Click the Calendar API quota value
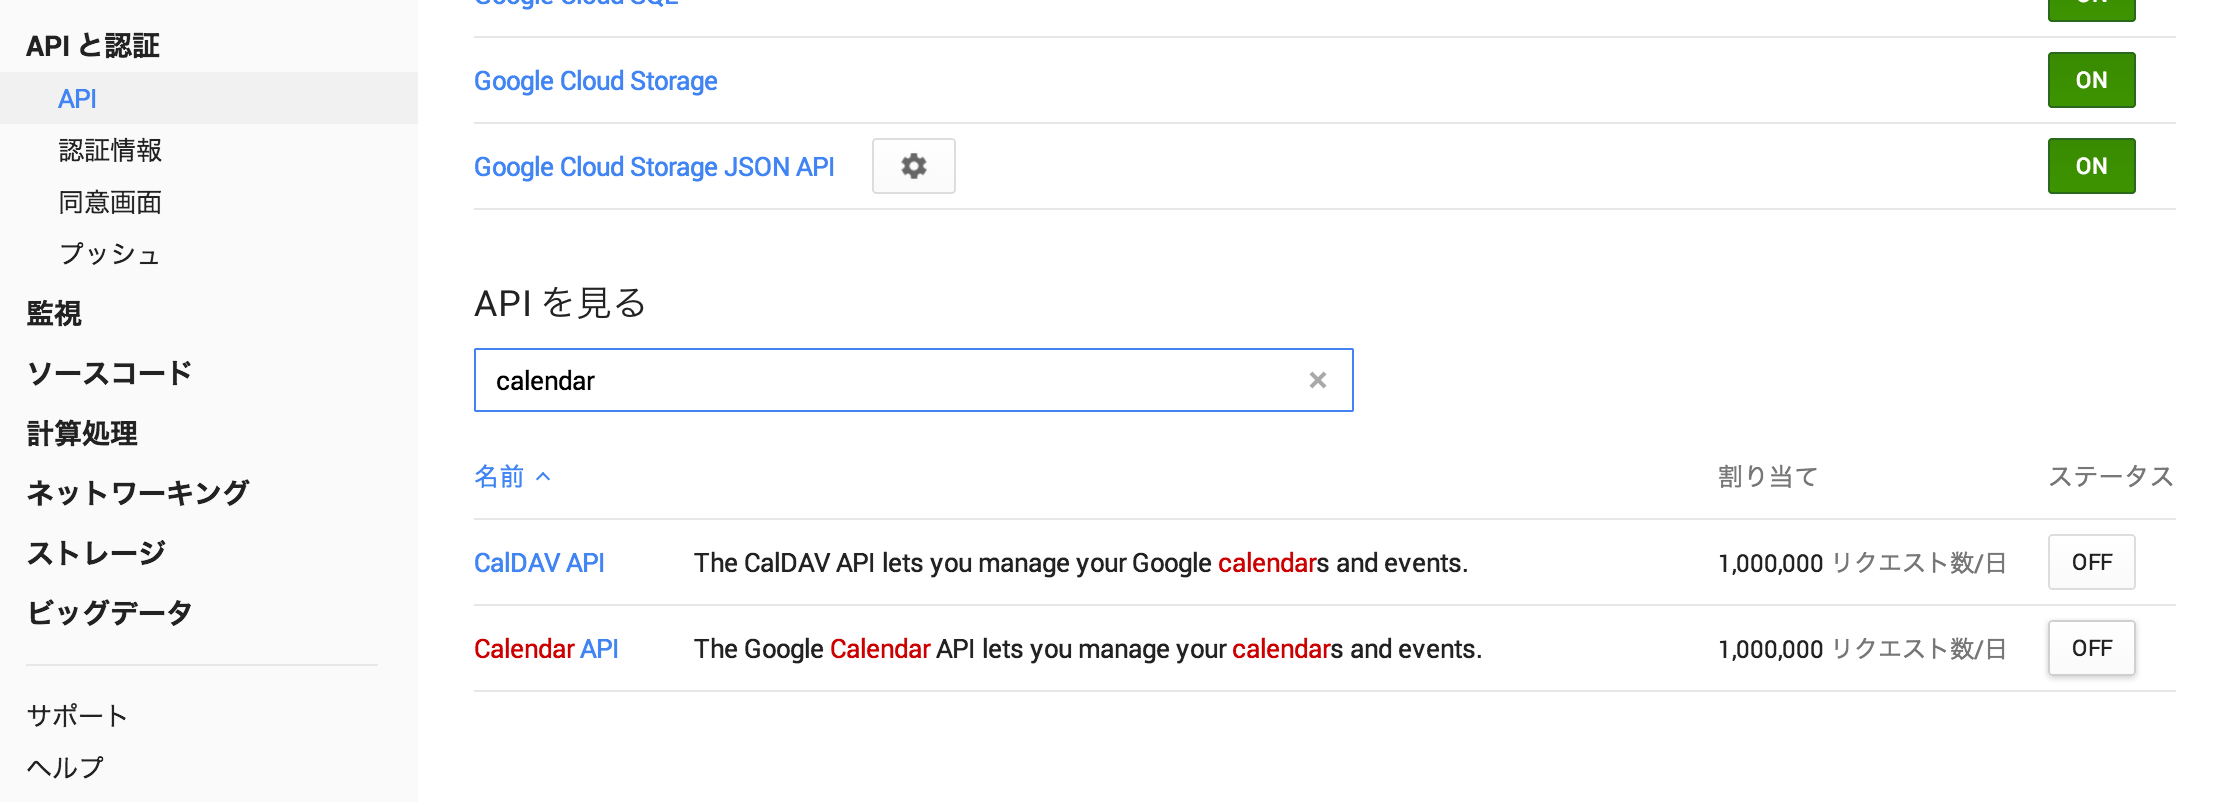Viewport: 2216px width, 802px height. 1862,649
